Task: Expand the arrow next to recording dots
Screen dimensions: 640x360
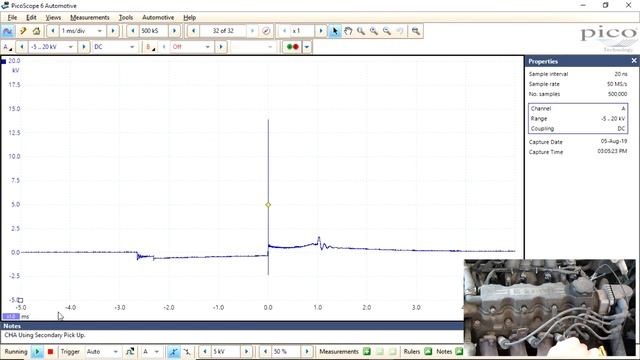Action: [307, 47]
